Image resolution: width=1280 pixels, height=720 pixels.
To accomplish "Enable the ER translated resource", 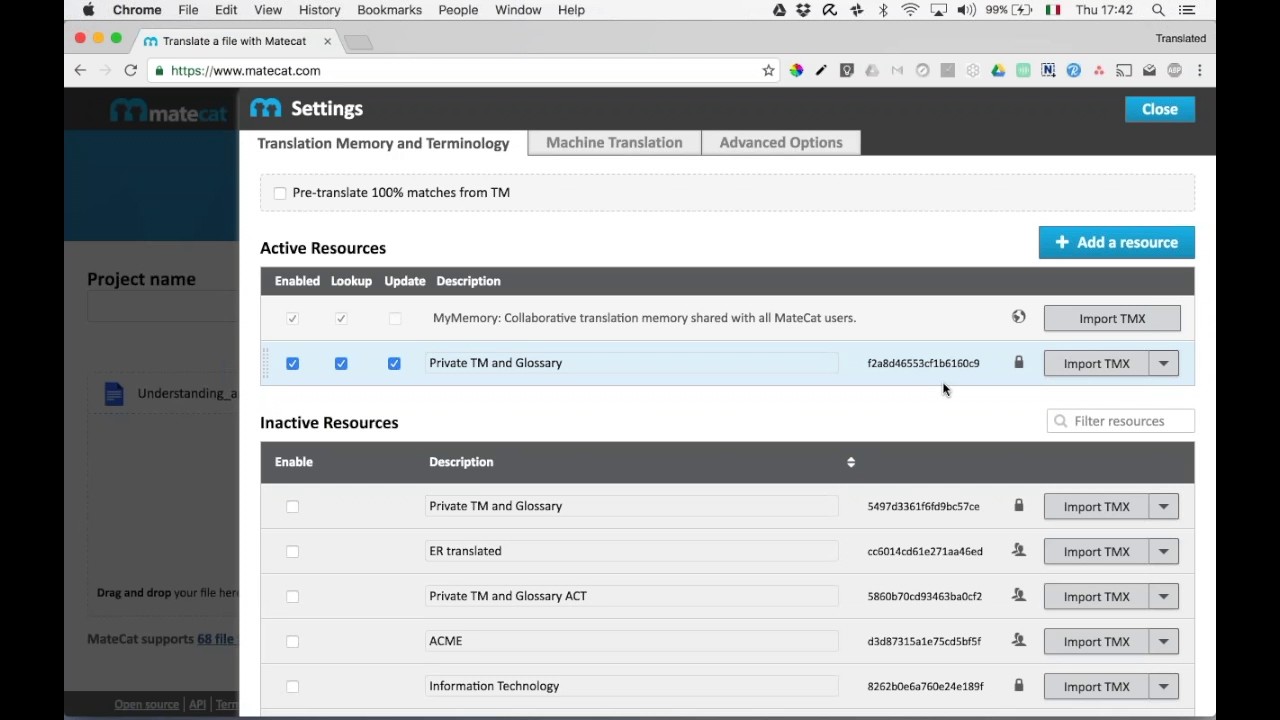I will [x=292, y=551].
